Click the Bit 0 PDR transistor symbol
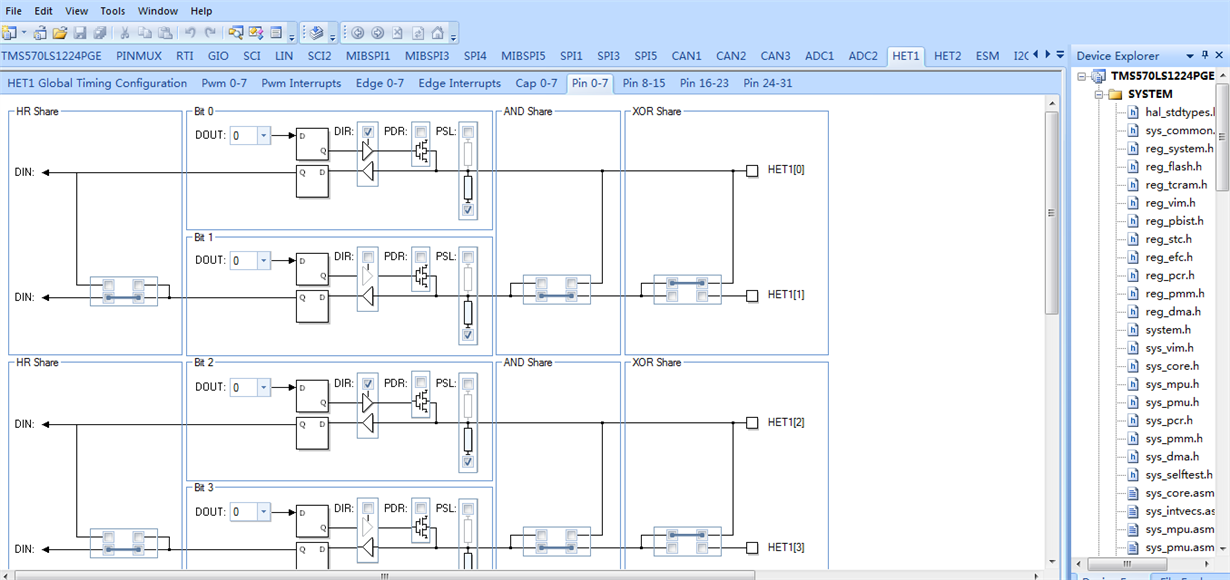1230x580 pixels. point(421,152)
